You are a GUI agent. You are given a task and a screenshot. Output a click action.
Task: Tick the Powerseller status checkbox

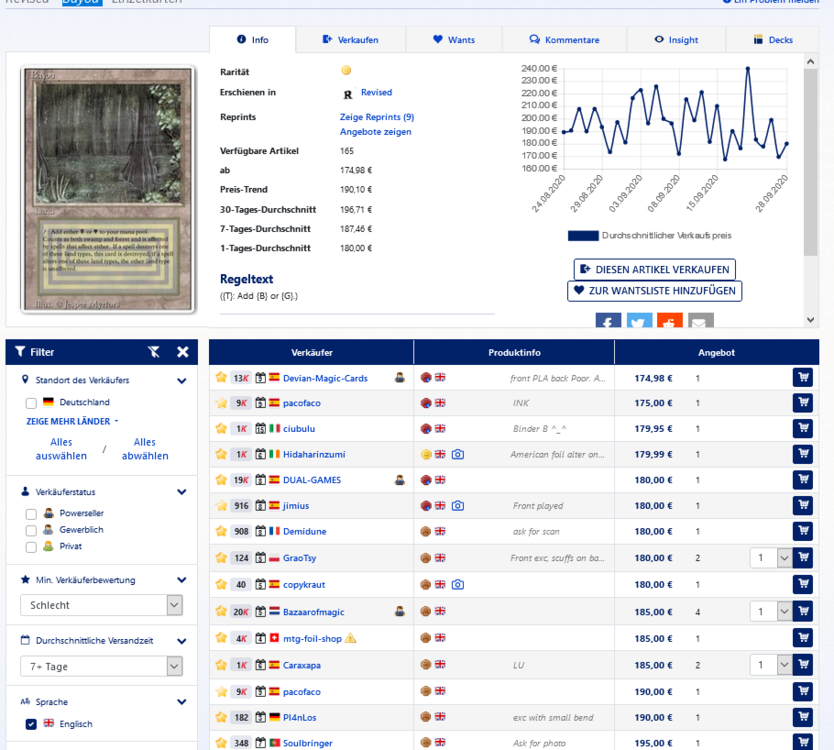(x=31, y=513)
